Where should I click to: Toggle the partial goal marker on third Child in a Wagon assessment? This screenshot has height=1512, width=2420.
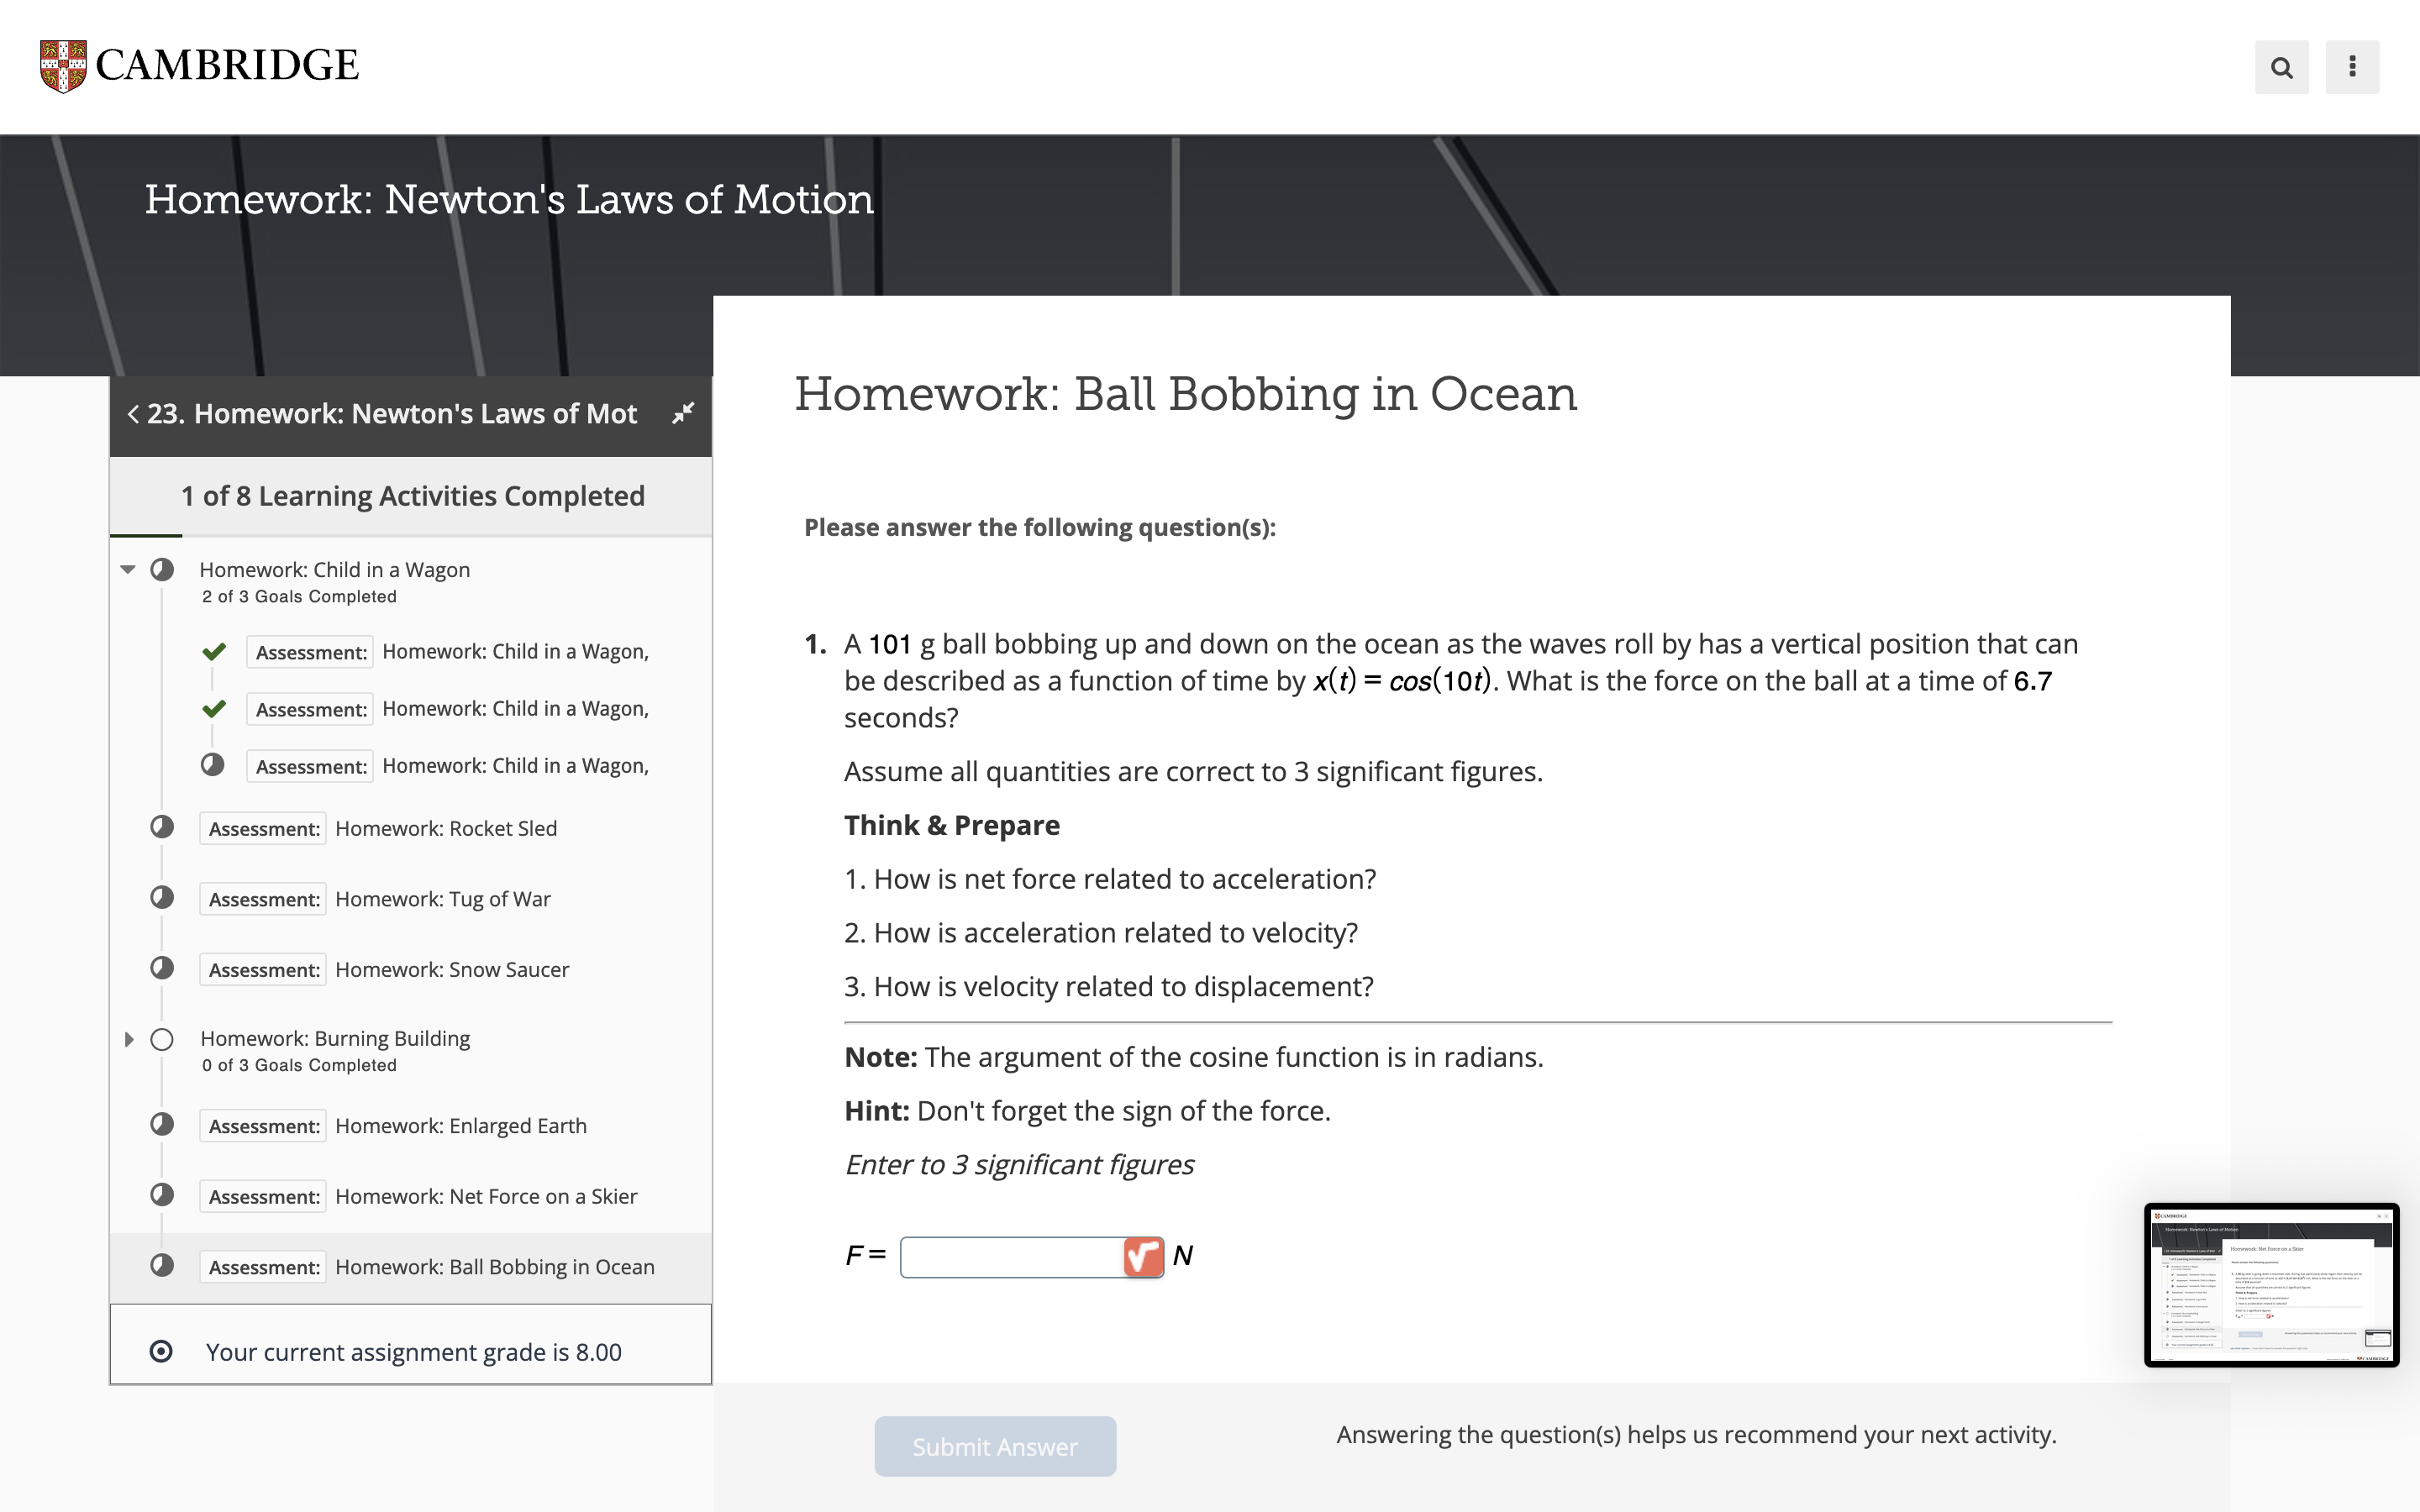point(213,764)
